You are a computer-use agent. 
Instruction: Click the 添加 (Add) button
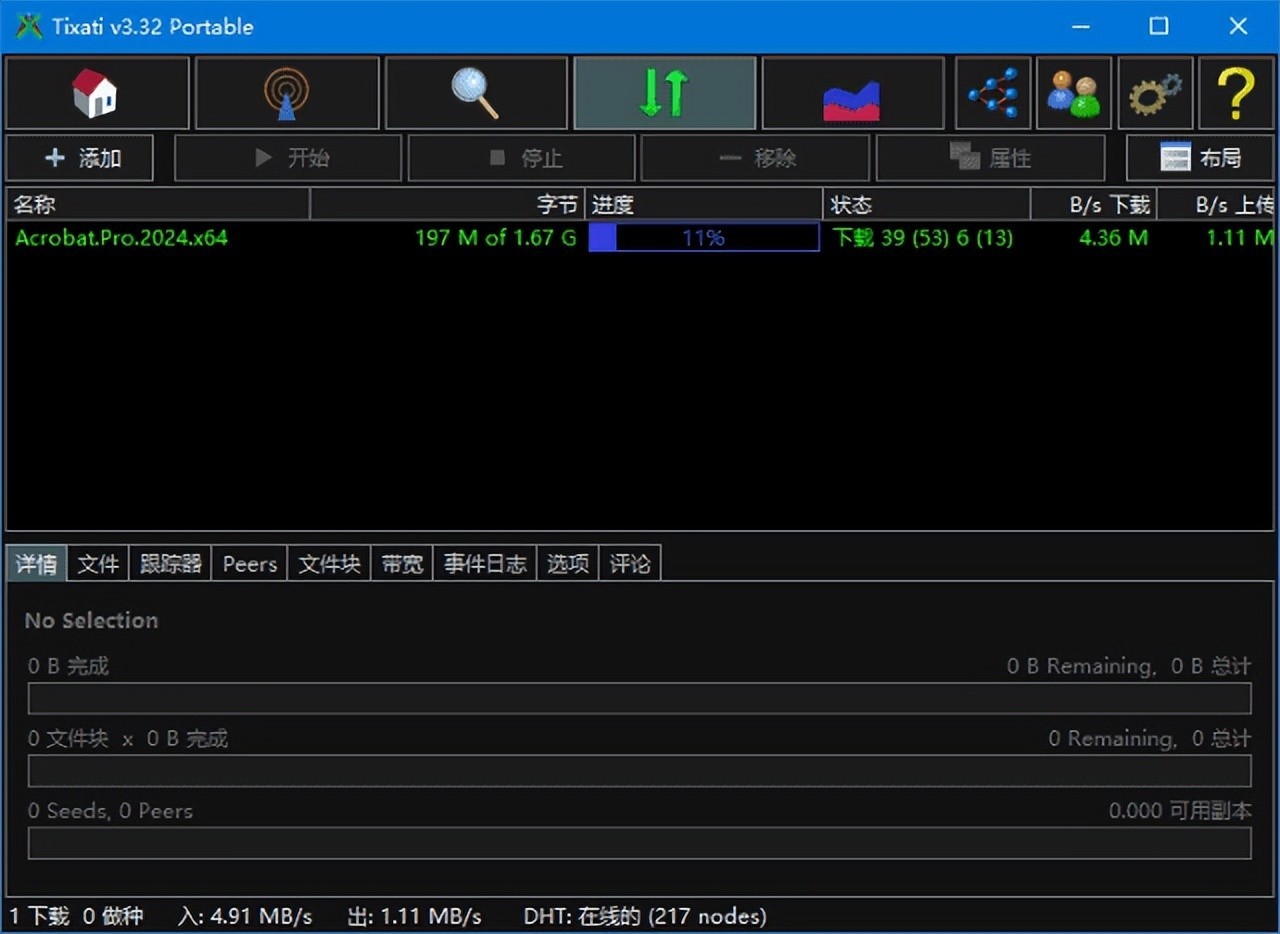pos(80,158)
